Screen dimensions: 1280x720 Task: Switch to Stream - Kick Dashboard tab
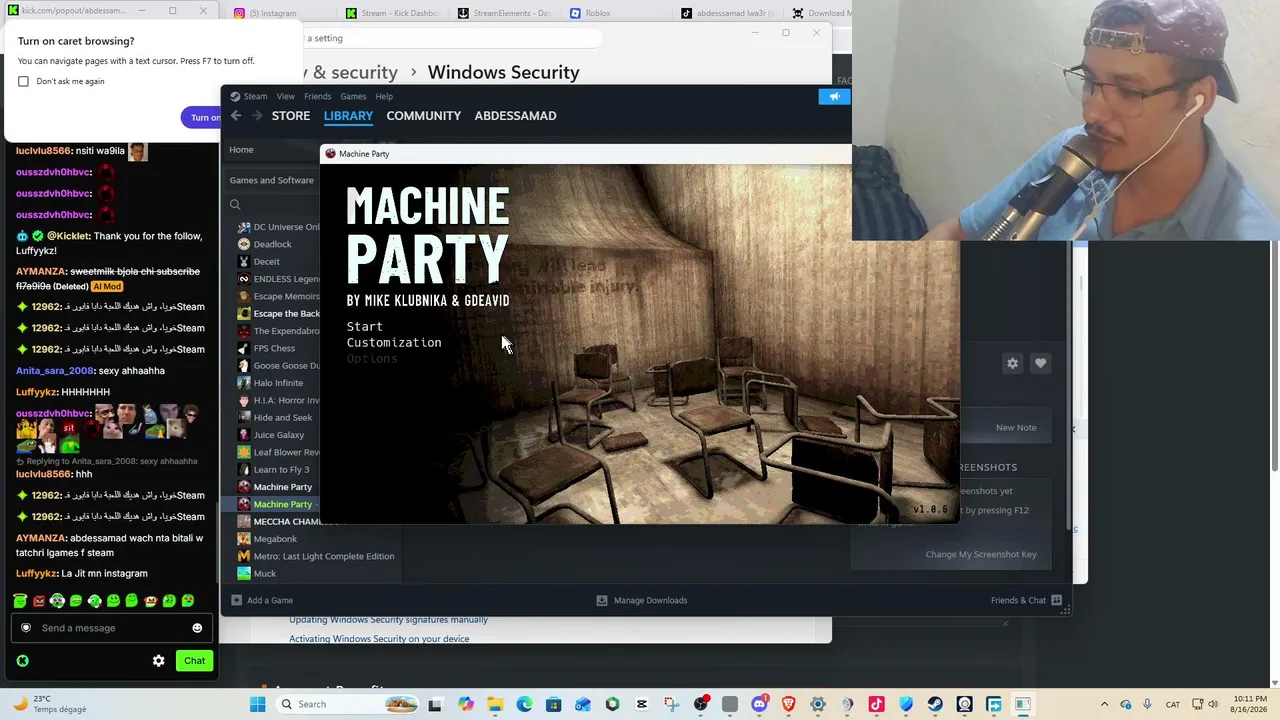(392, 14)
